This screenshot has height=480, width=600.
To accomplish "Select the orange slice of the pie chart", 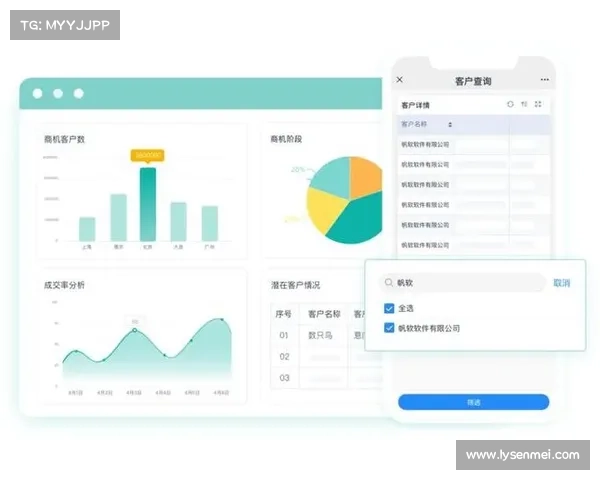I will pyautogui.click(x=366, y=177).
